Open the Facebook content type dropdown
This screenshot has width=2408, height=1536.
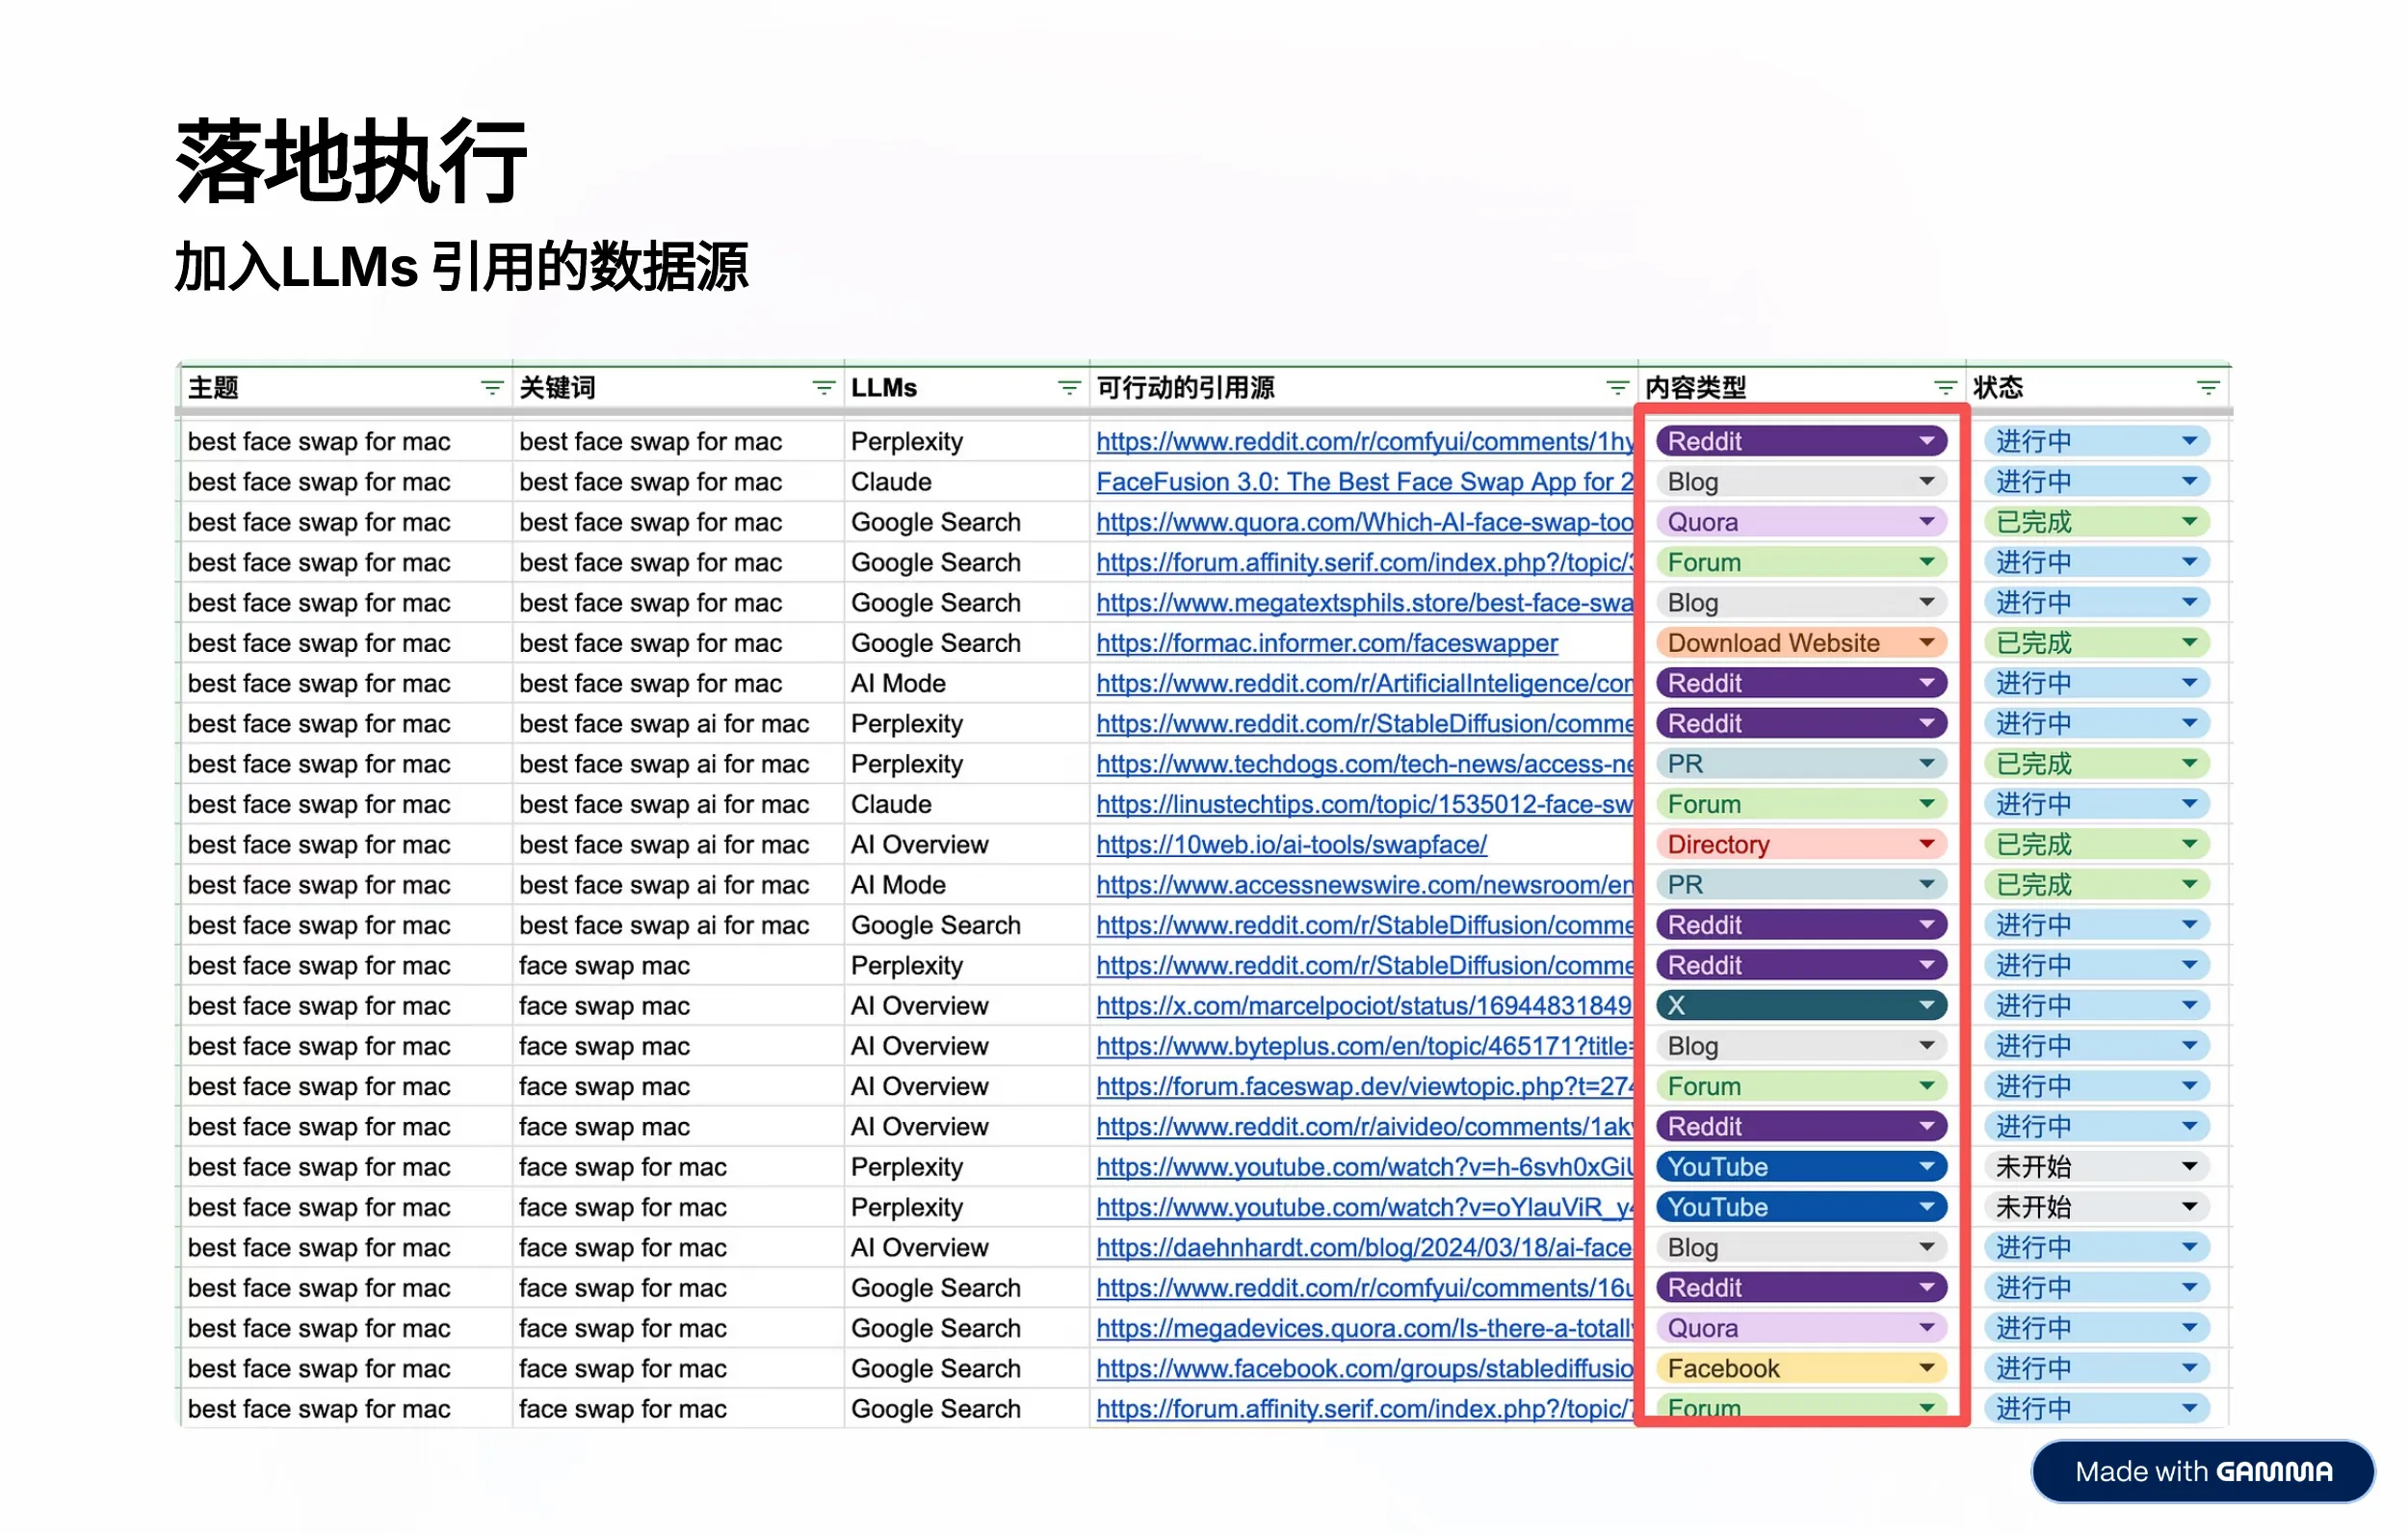click(x=1928, y=1368)
